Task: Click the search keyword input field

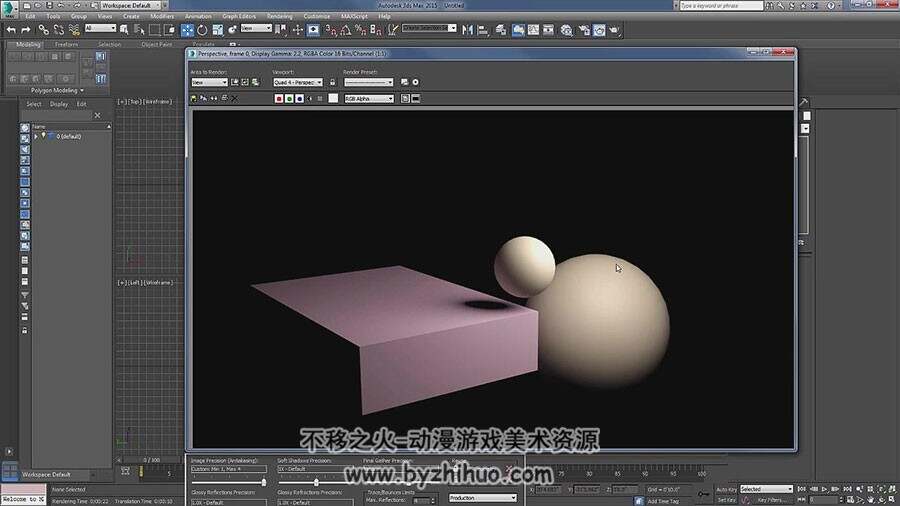Action: [721, 5]
